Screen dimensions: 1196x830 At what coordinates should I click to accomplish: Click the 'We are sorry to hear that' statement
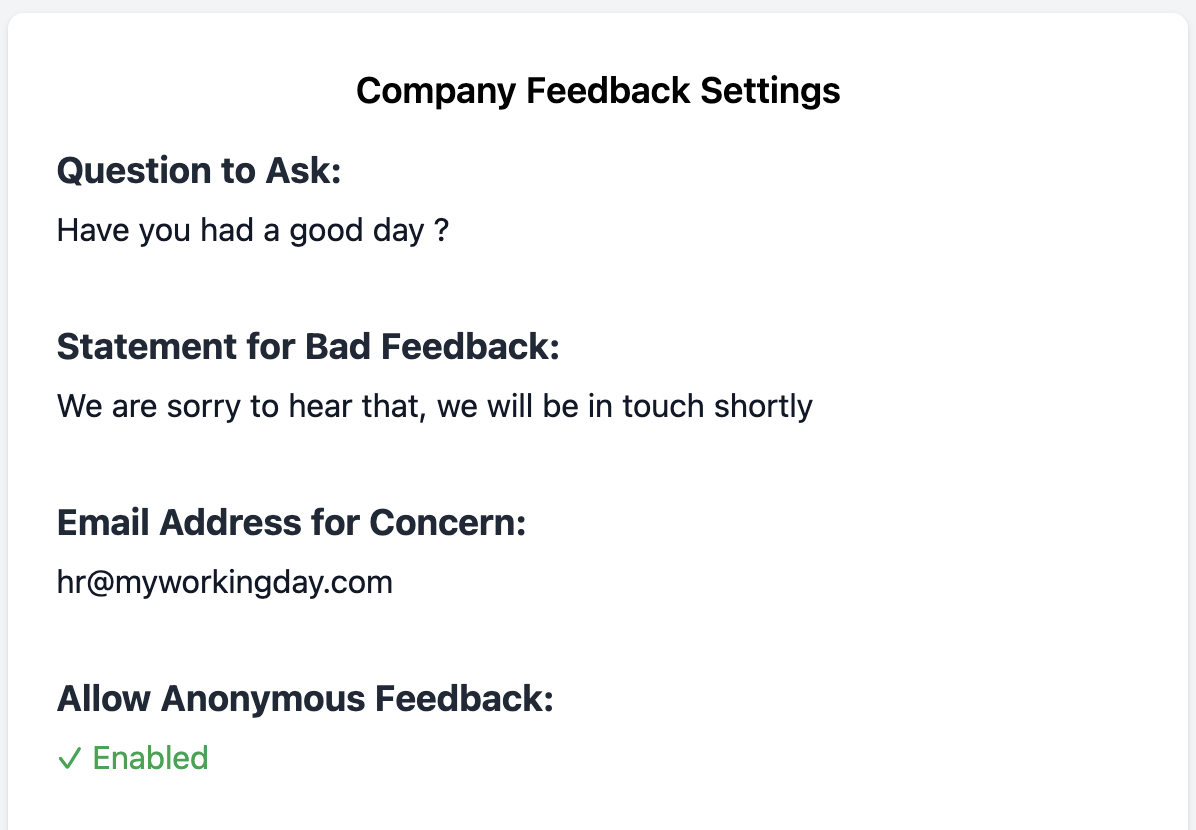[x=434, y=406]
